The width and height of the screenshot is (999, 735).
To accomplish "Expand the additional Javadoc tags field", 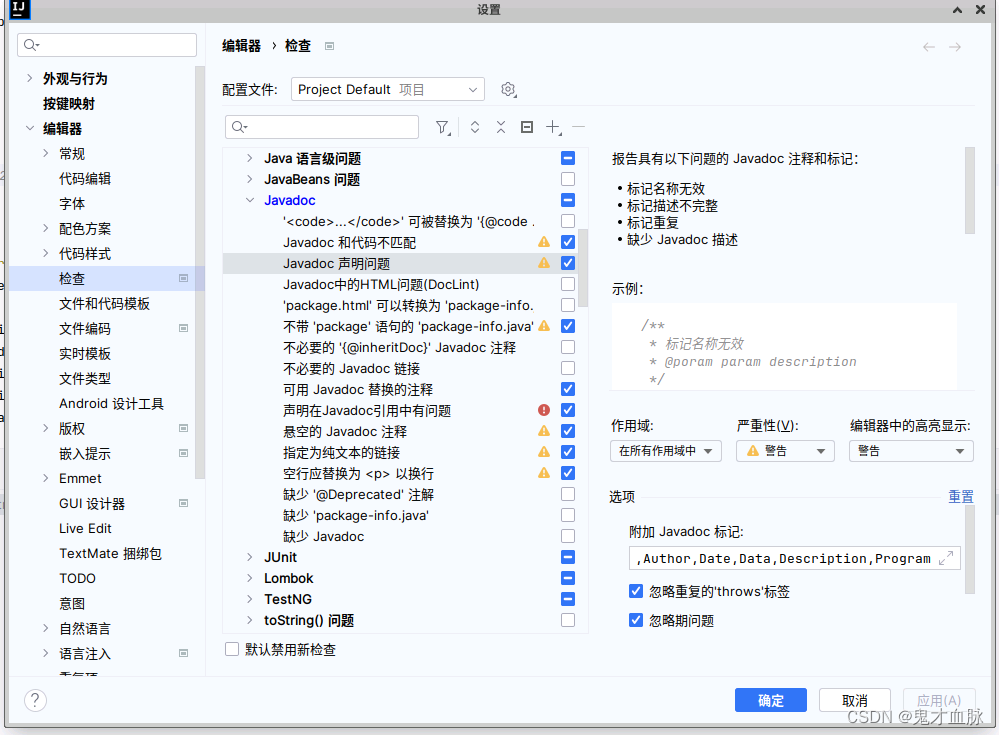I will click(x=946, y=558).
